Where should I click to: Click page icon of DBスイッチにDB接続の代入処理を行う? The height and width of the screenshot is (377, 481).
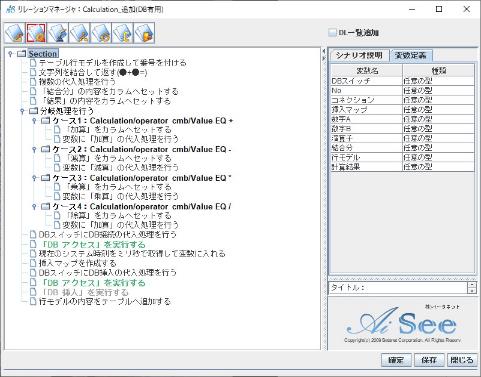33,235
